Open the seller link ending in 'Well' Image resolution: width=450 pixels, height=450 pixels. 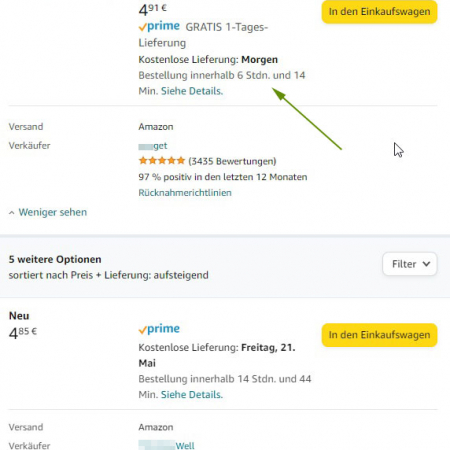click(167, 446)
